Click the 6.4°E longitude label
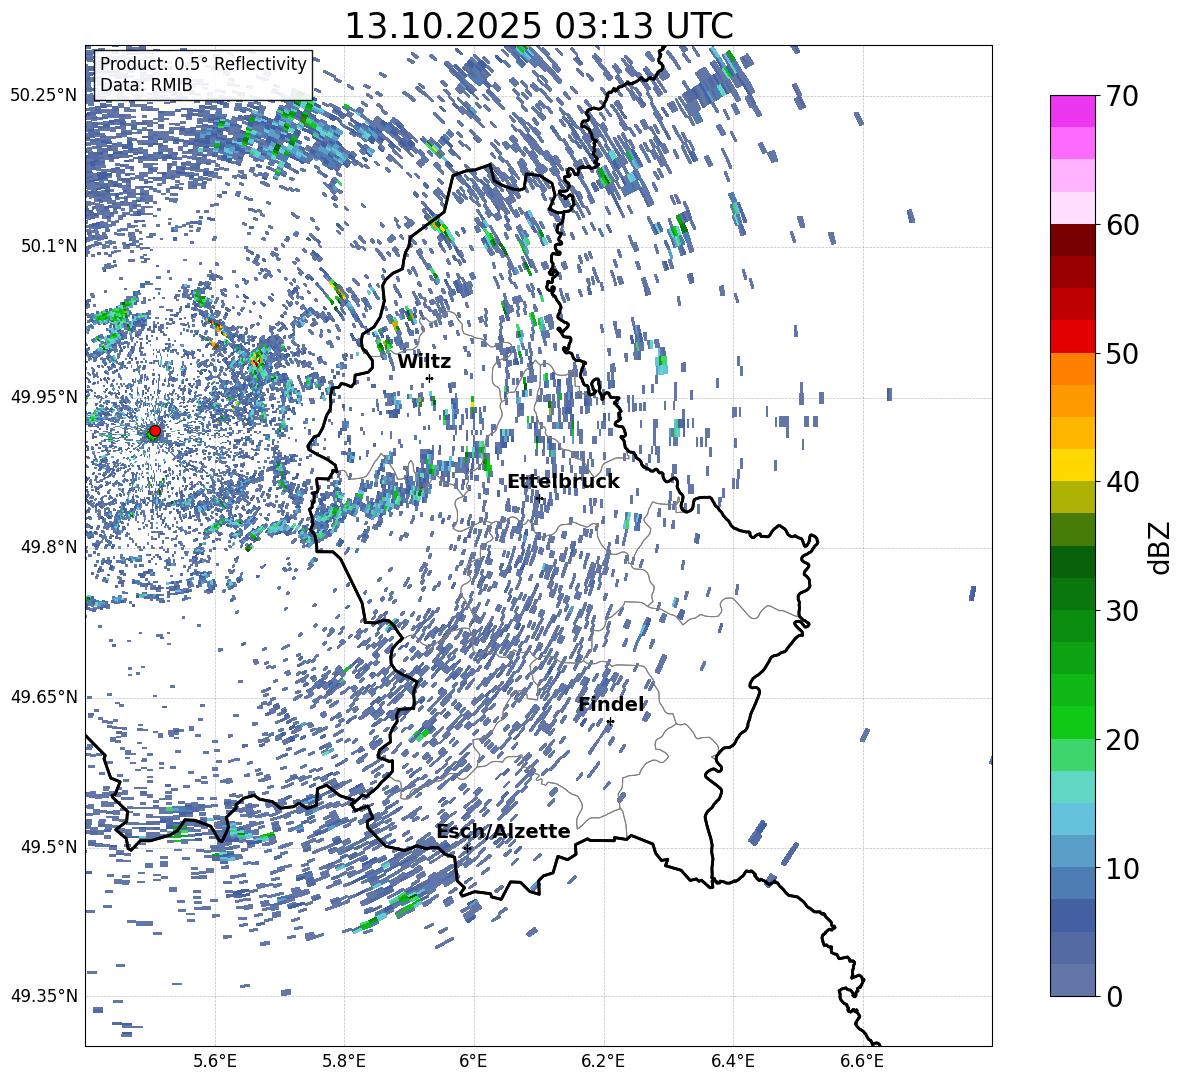The width and height of the screenshot is (1184, 1081). click(x=732, y=1061)
